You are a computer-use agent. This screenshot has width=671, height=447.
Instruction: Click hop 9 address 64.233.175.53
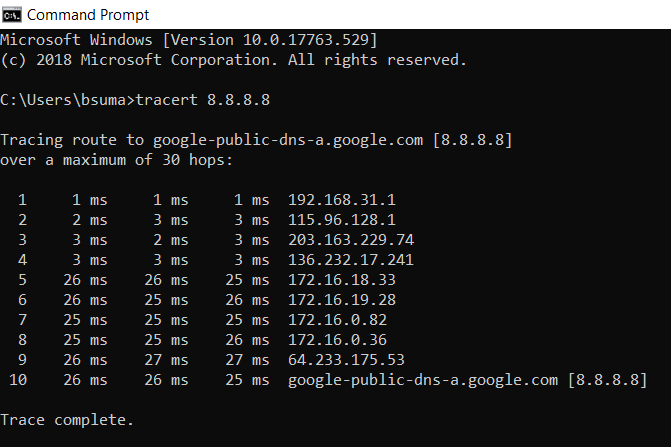[x=347, y=360]
